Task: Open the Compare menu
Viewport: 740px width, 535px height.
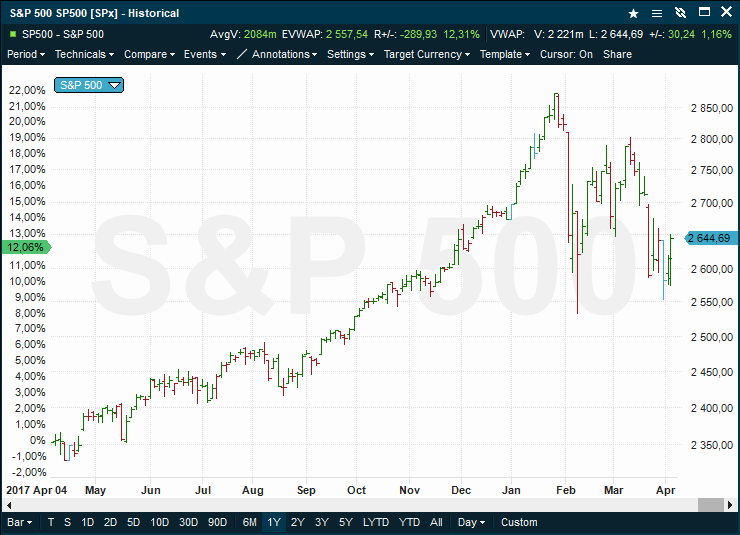Action: pos(149,54)
